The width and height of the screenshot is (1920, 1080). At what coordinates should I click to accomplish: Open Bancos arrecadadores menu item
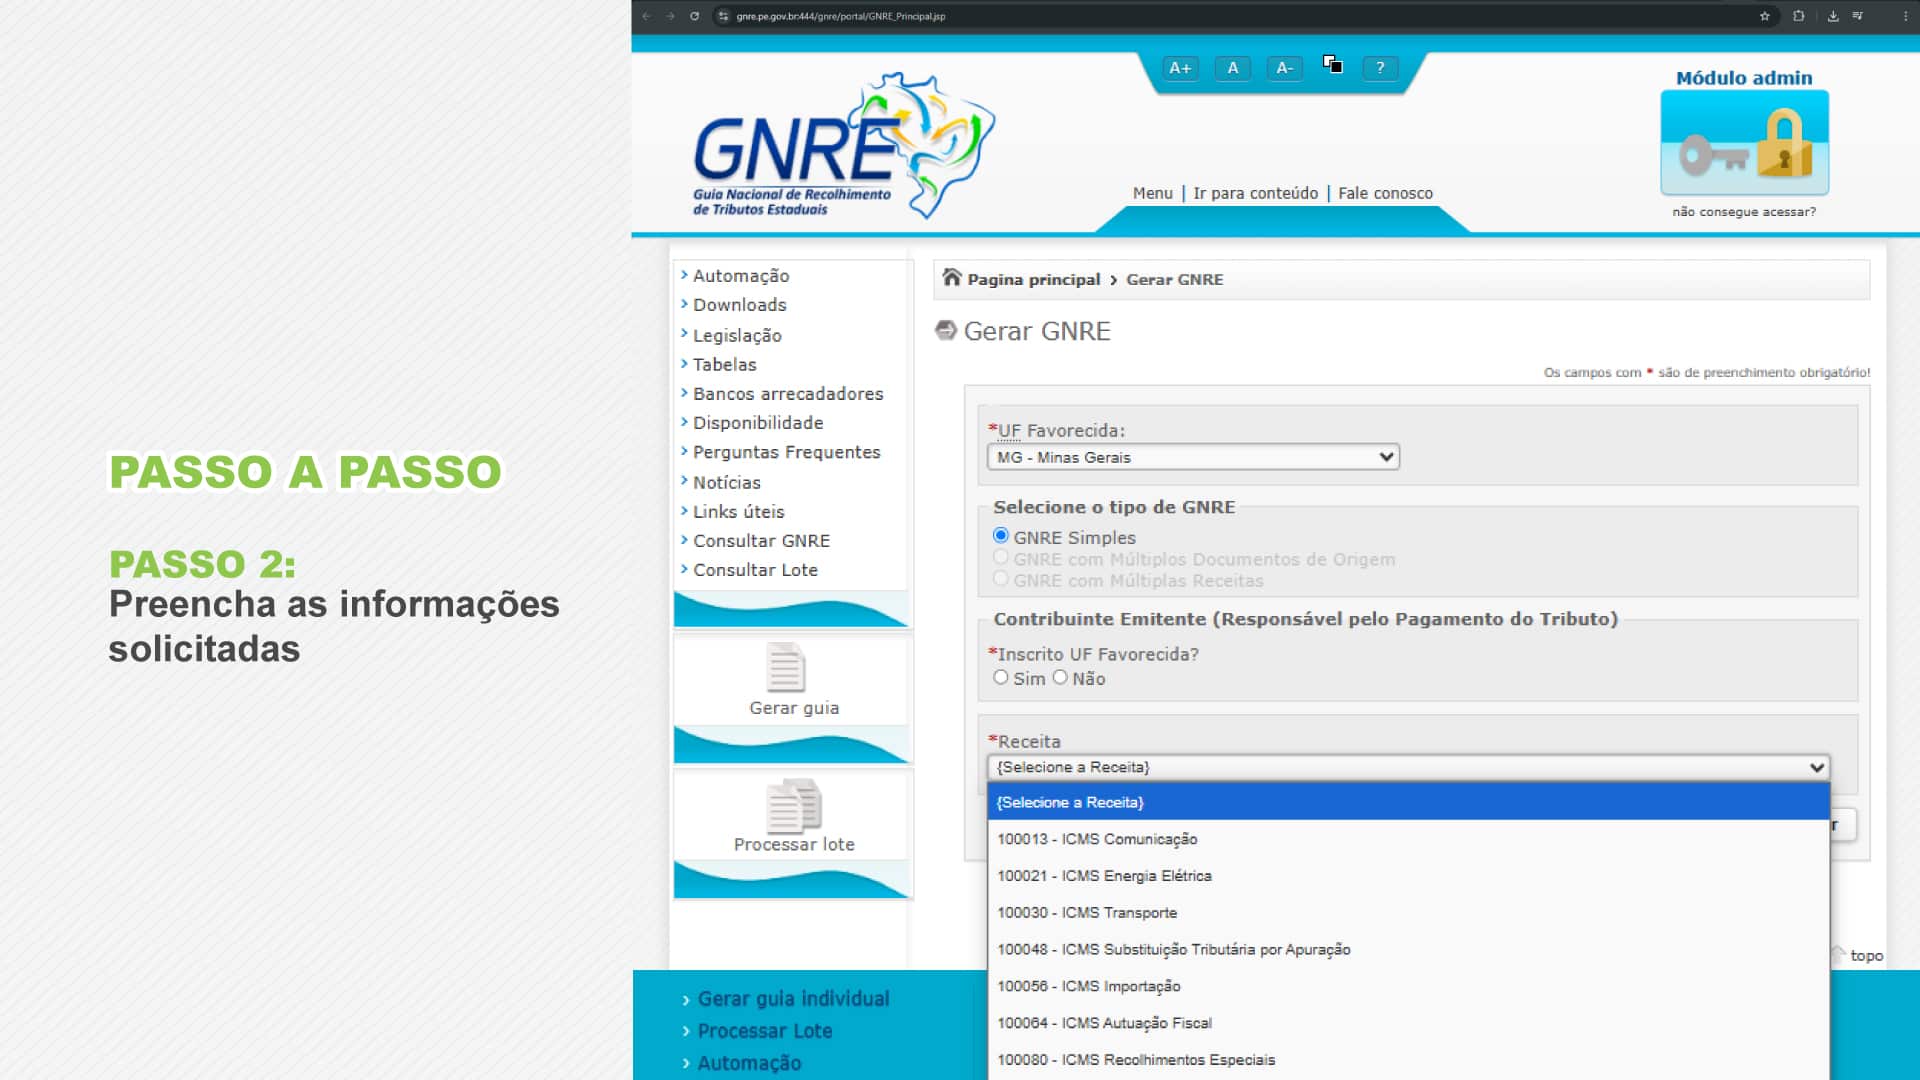(788, 394)
